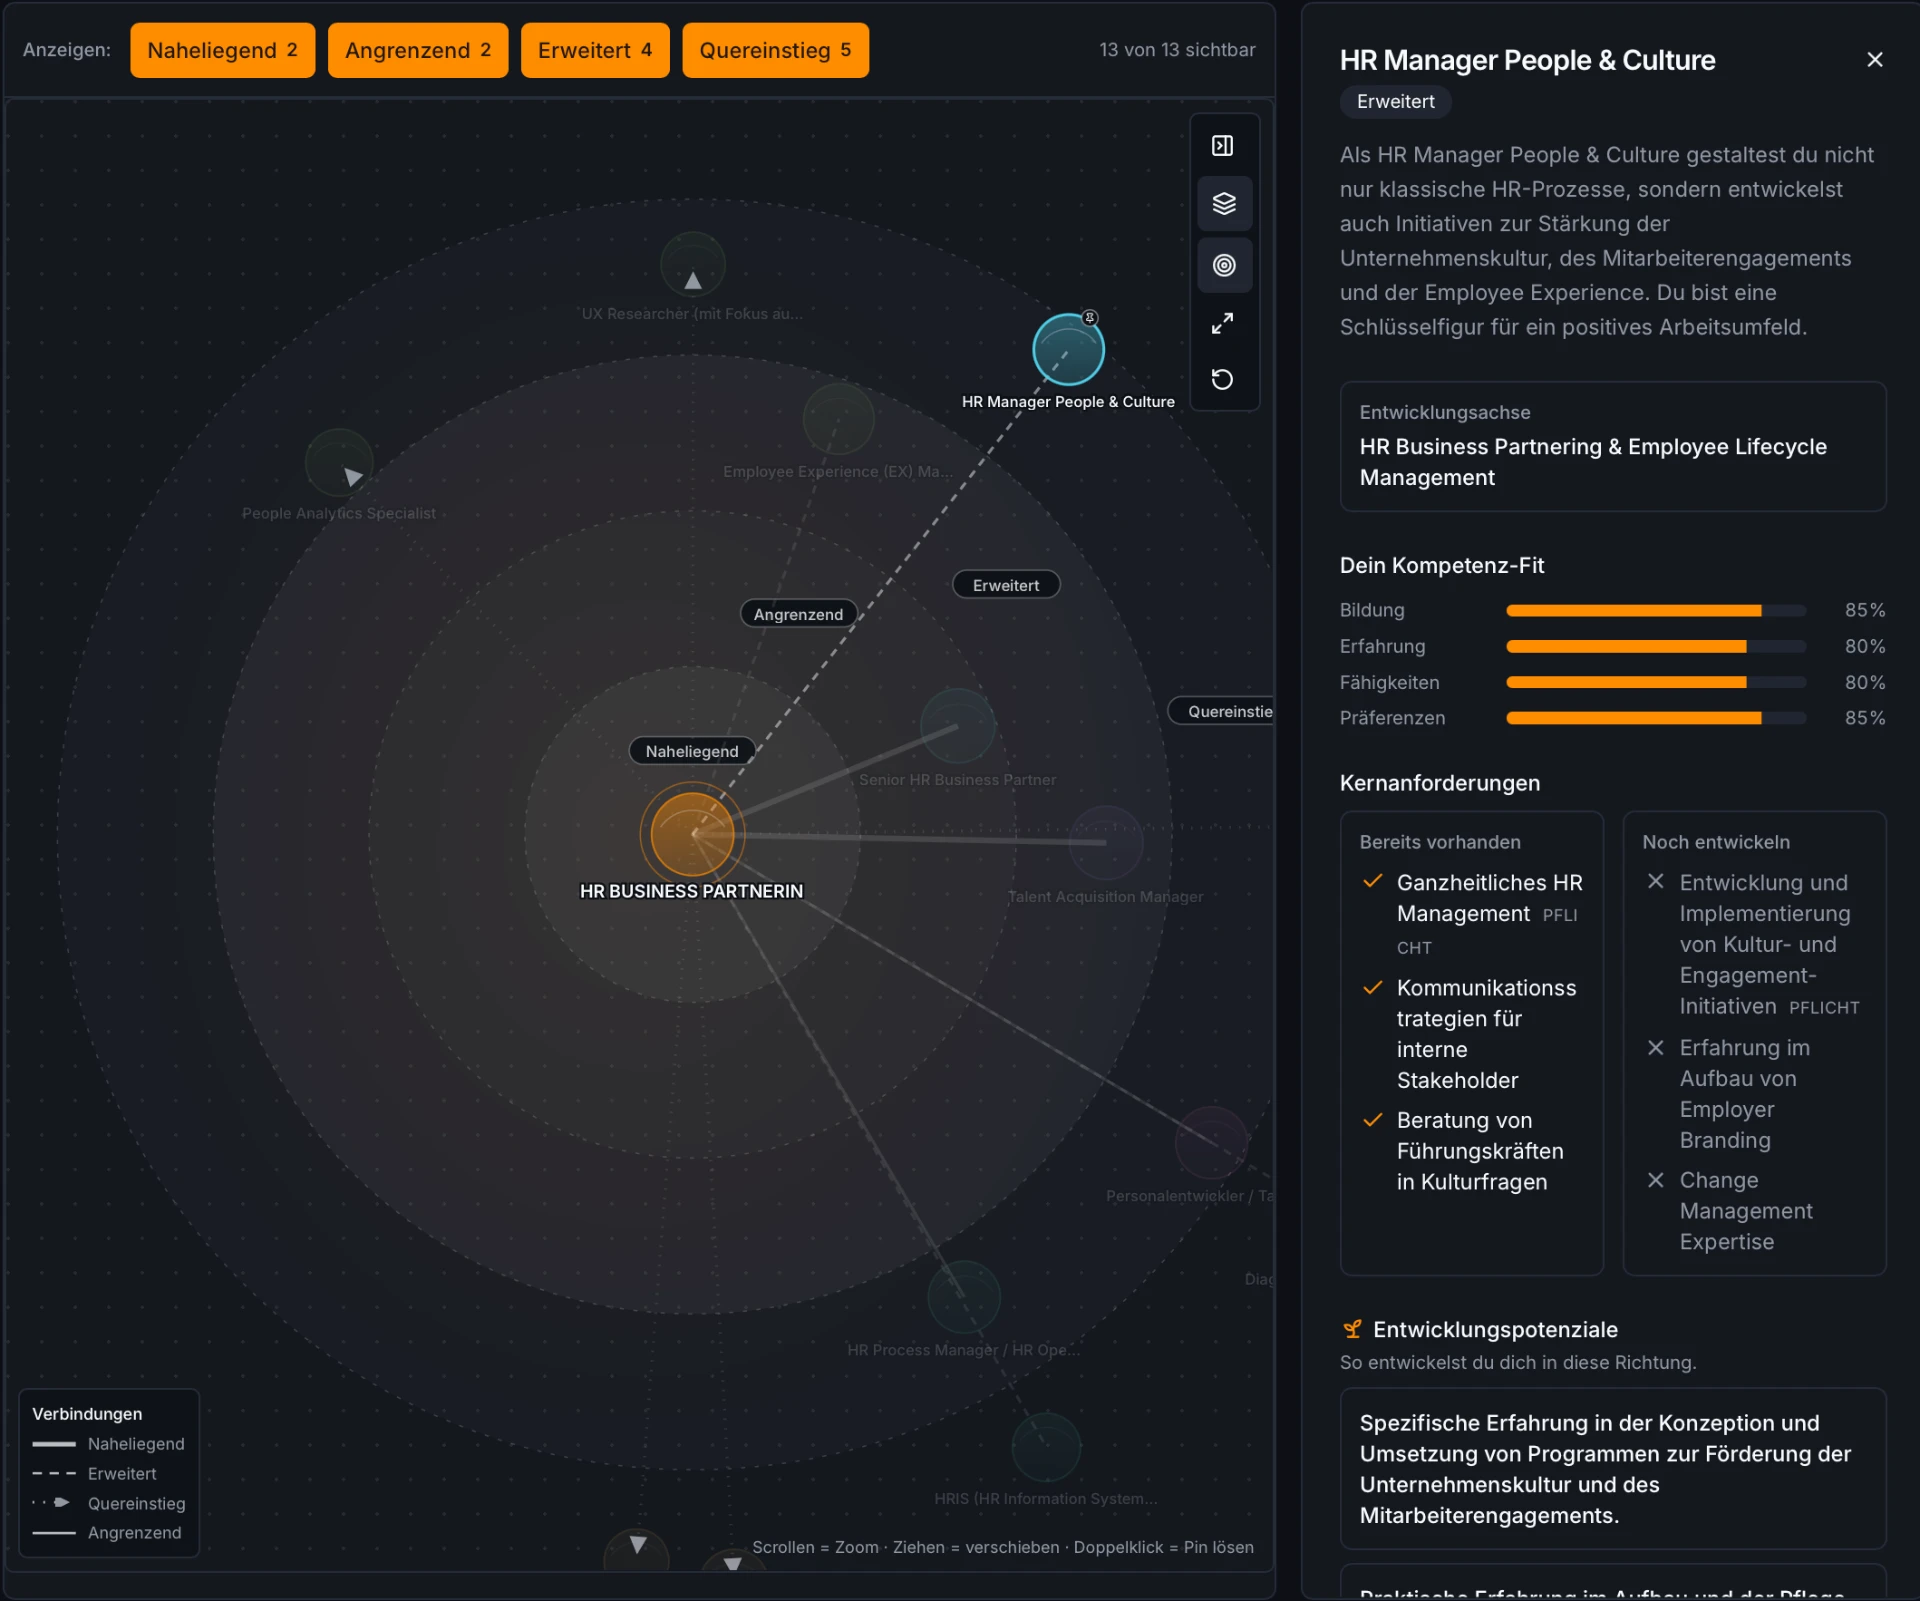Toggle the Naheliegend 2 filter
The height and width of the screenshot is (1601, 1920).
pos(222,50)
